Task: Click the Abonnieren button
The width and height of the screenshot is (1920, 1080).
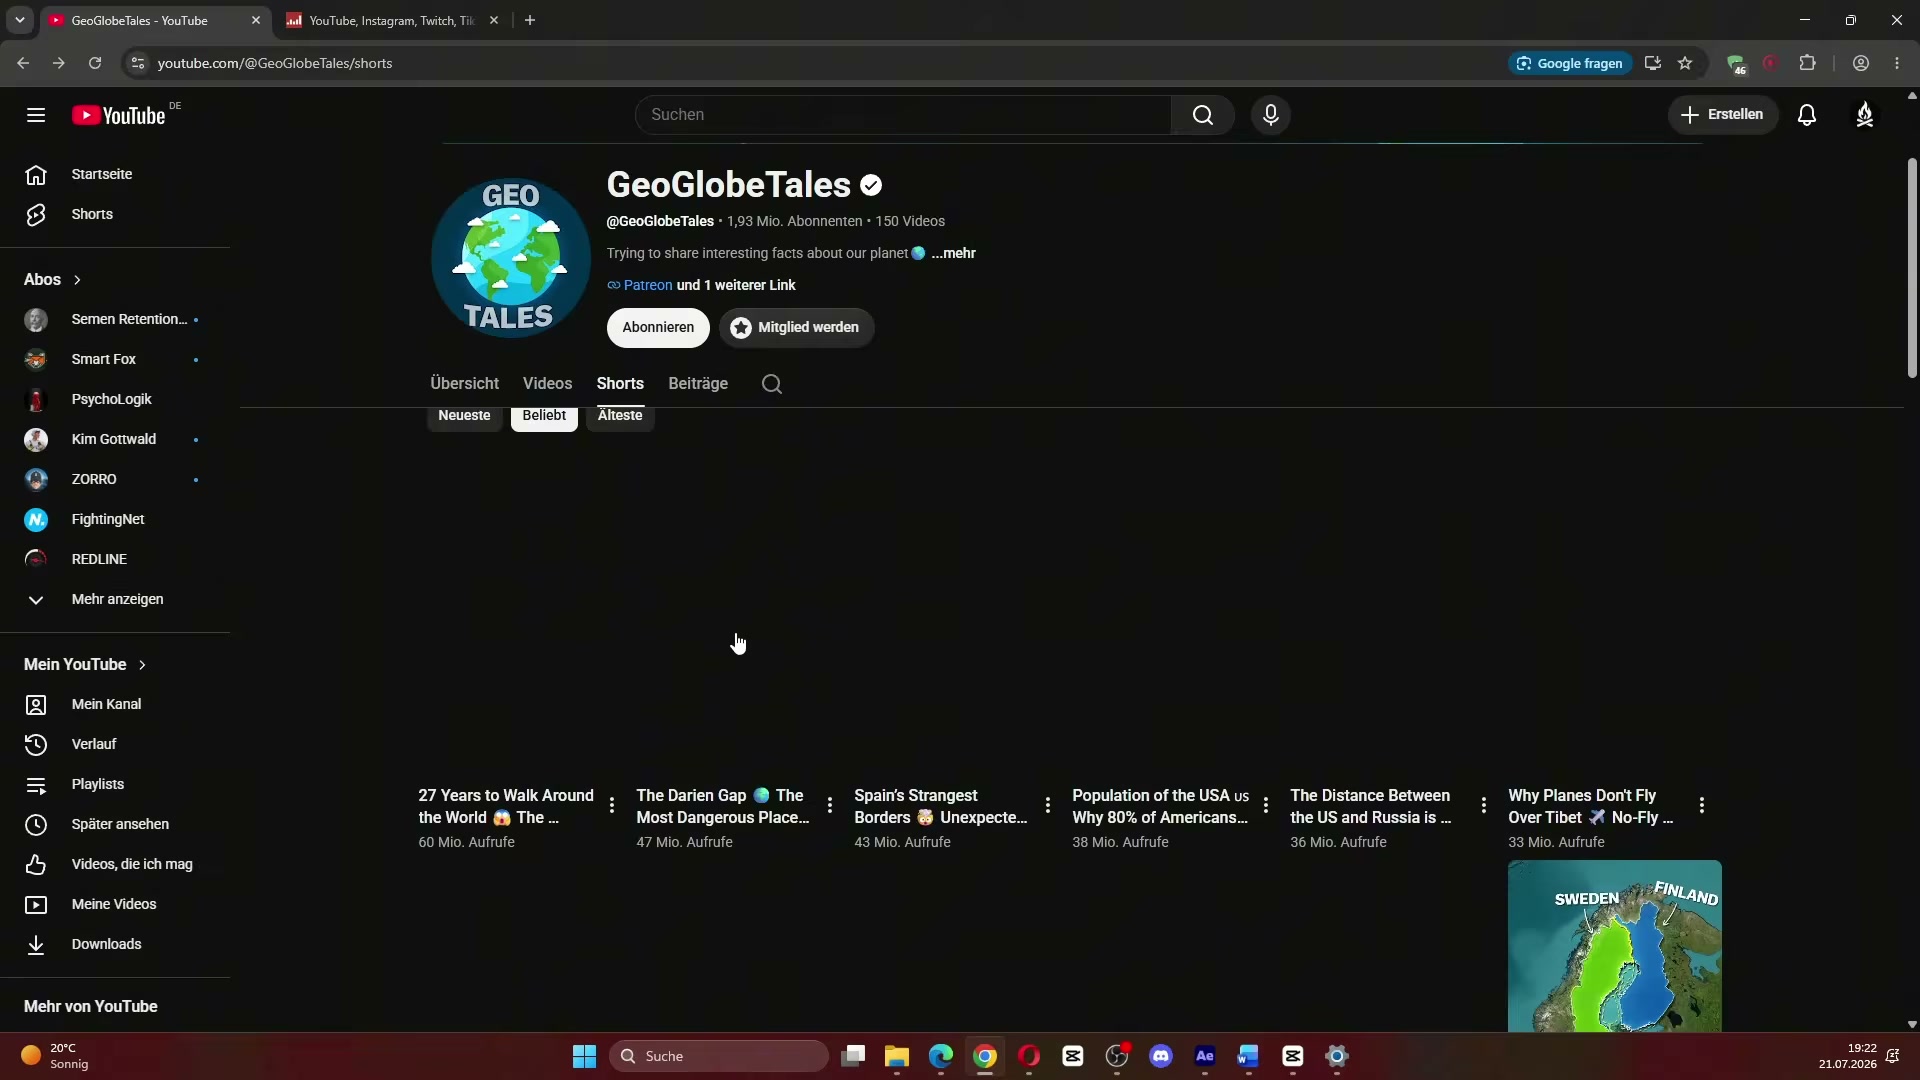Action: (658, 328)
